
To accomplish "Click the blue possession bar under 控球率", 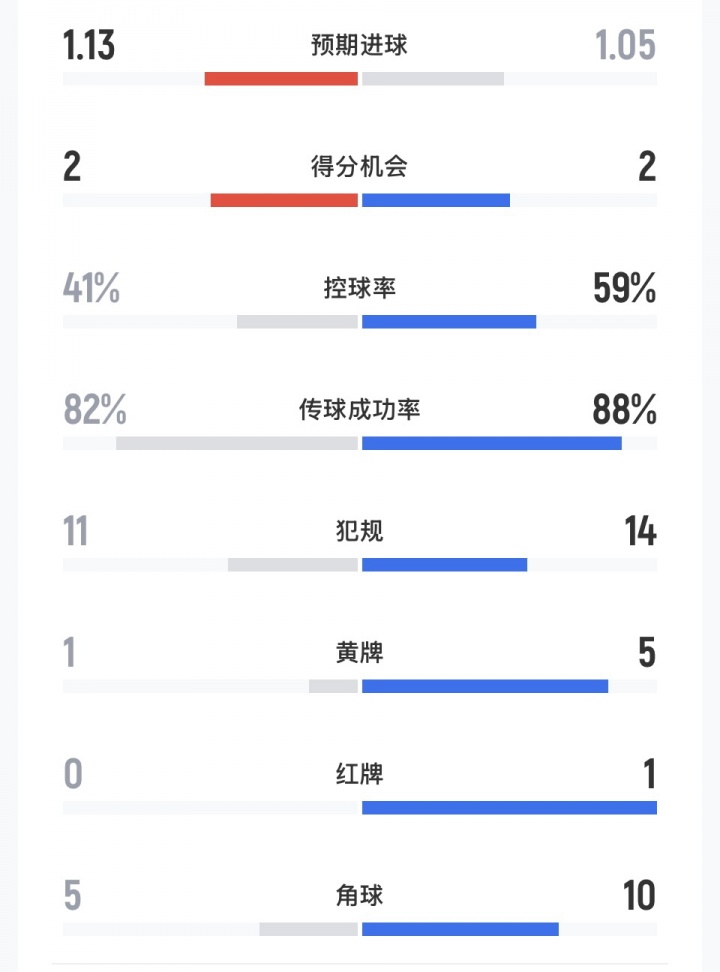I will pyautogui.click(x=448, y=322).
